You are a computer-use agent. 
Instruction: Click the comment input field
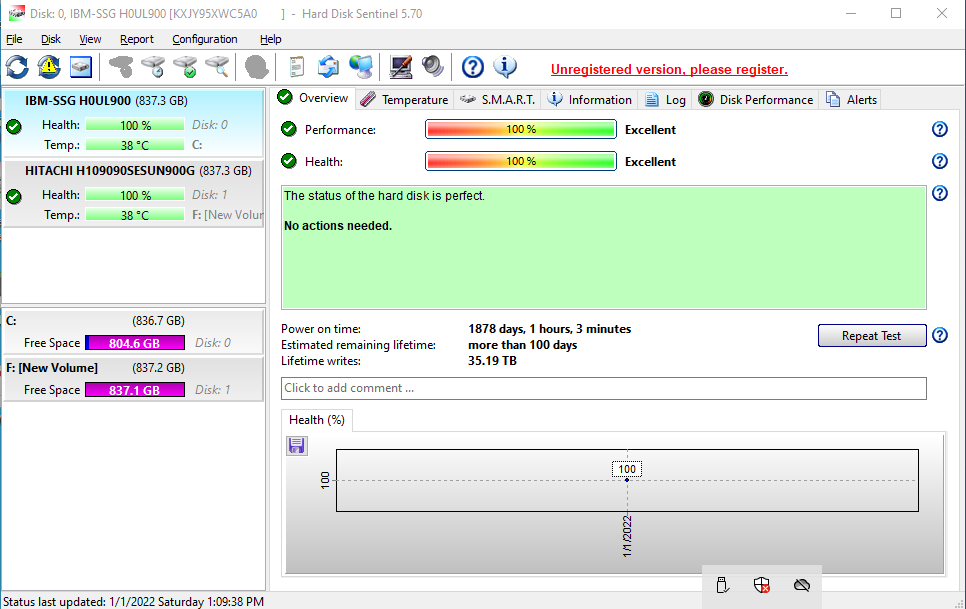[604, 389]
